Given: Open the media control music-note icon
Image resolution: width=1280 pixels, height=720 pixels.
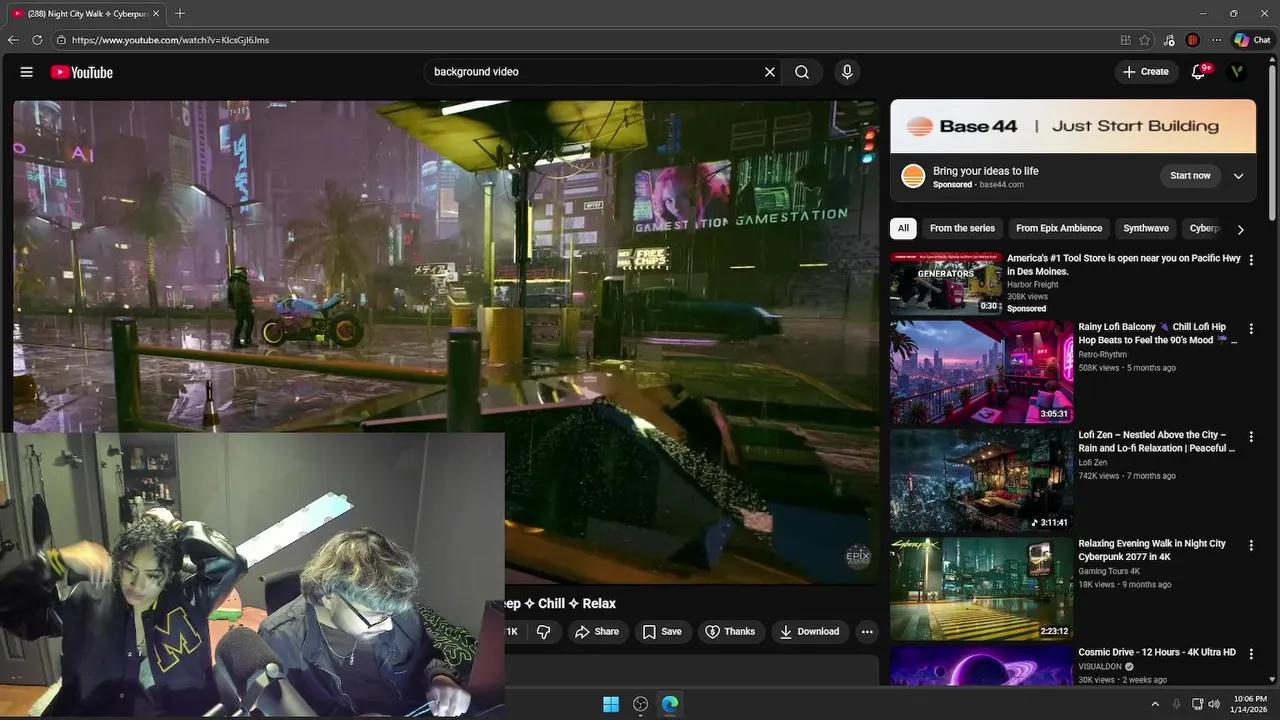Looking at the screenshot, I should [1169, 40].
